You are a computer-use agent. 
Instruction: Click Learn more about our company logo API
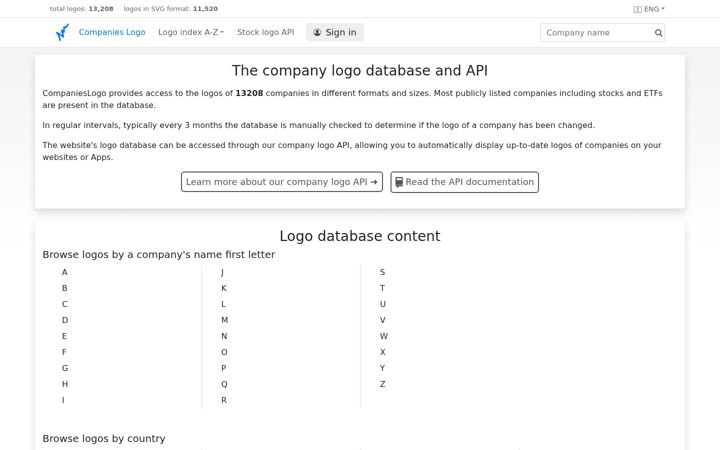pos(282,182)
